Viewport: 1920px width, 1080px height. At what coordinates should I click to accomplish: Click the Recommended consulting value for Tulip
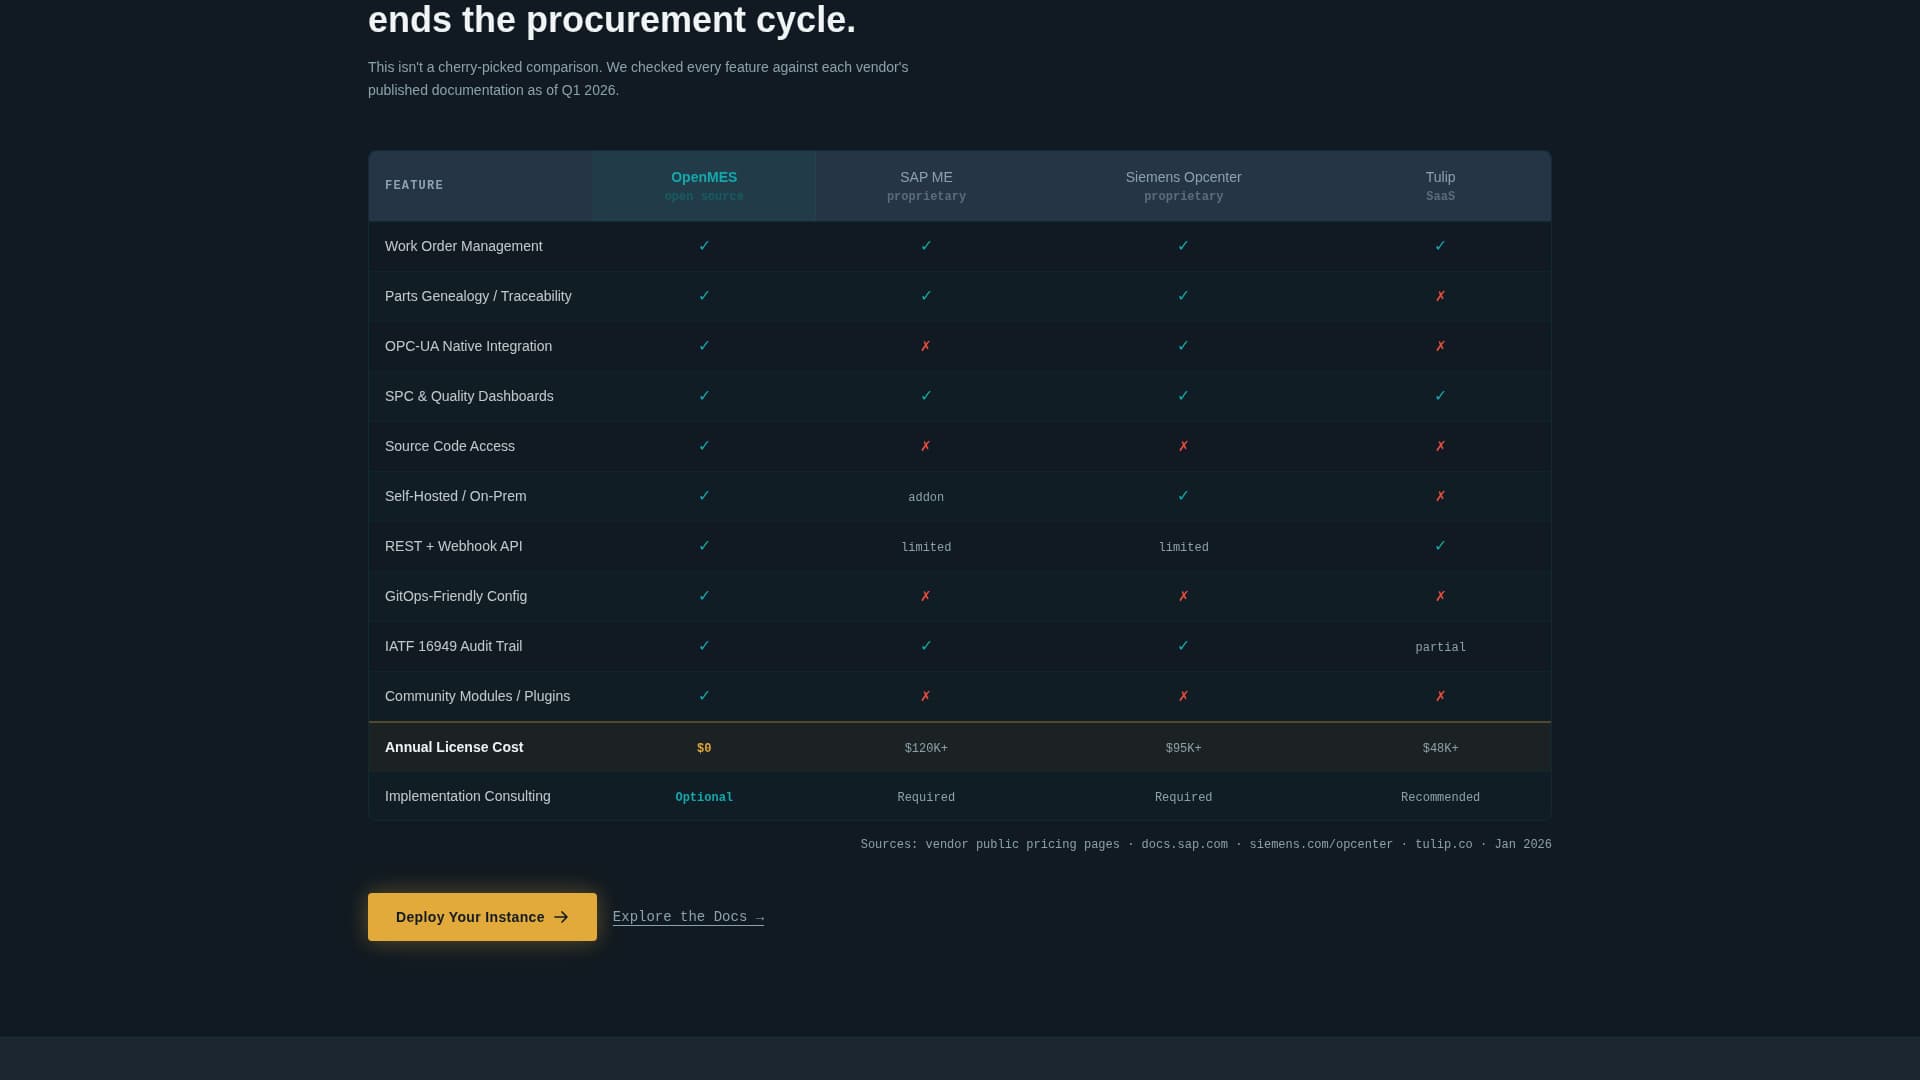point(1440,797)
